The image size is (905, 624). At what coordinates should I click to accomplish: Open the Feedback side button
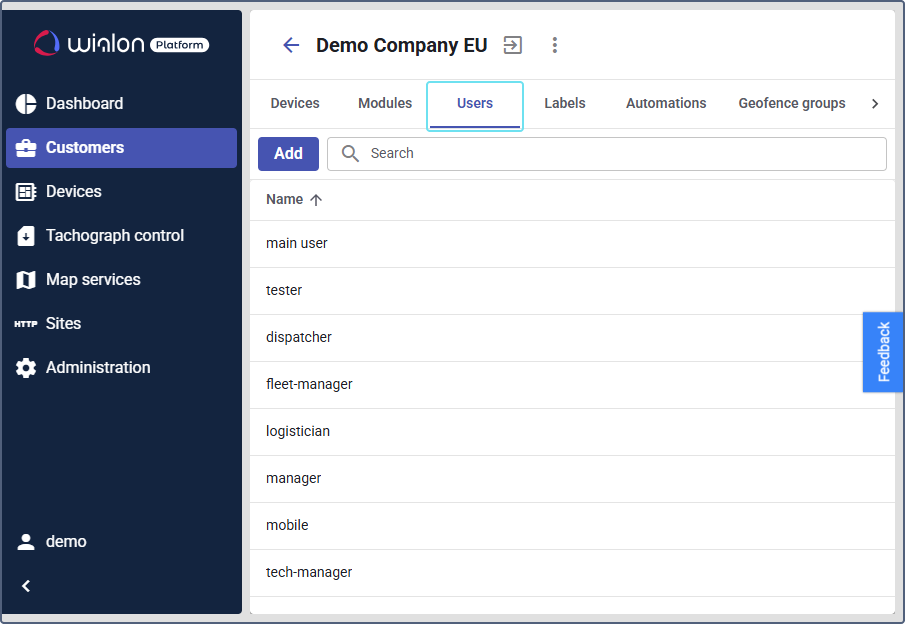pos(883,351)
